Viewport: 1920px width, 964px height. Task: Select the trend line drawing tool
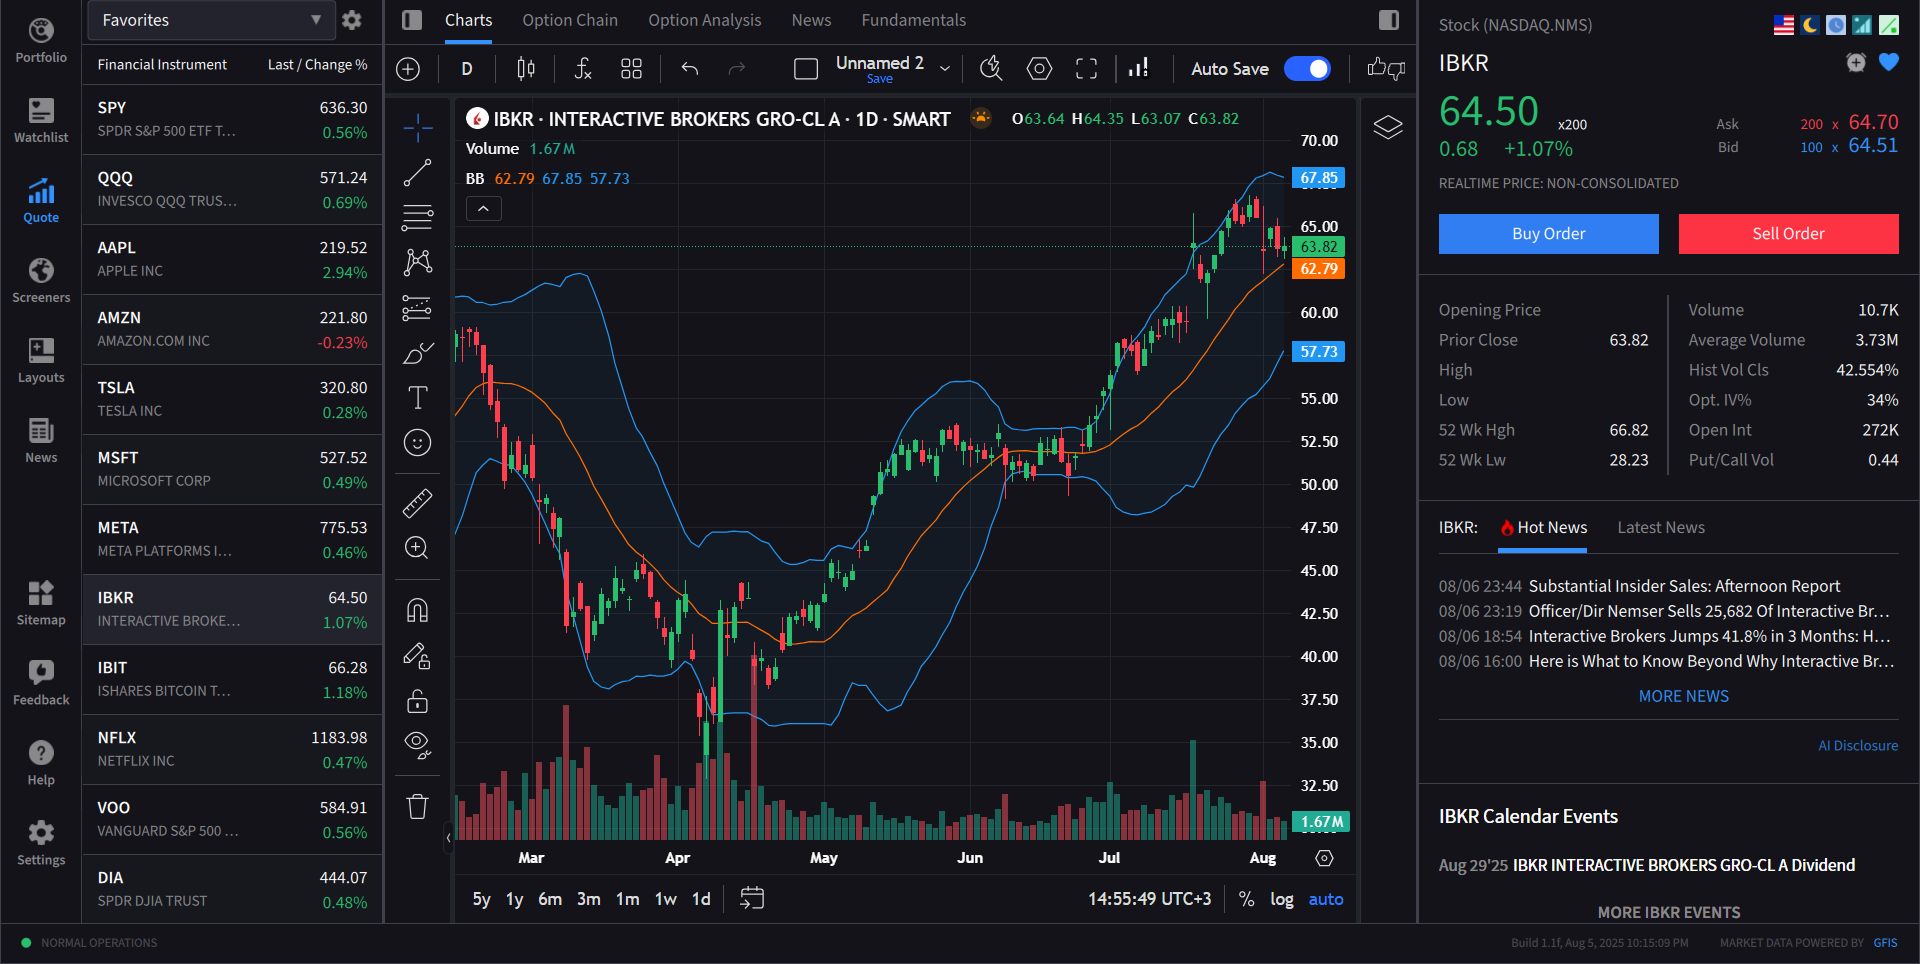coord(417,173)
